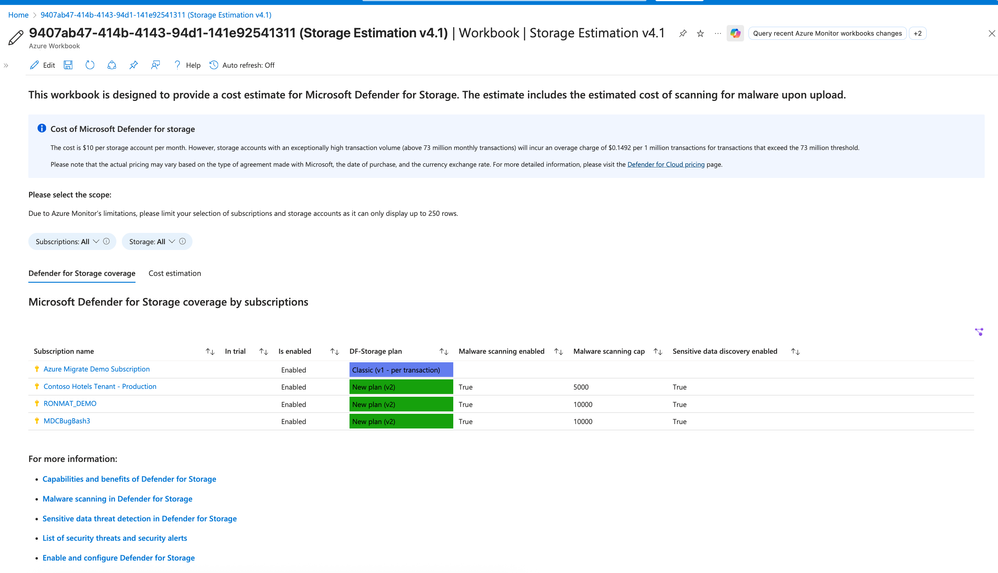Open Sensitive data threat detection link
998x573 pixels.
(139, 518)
